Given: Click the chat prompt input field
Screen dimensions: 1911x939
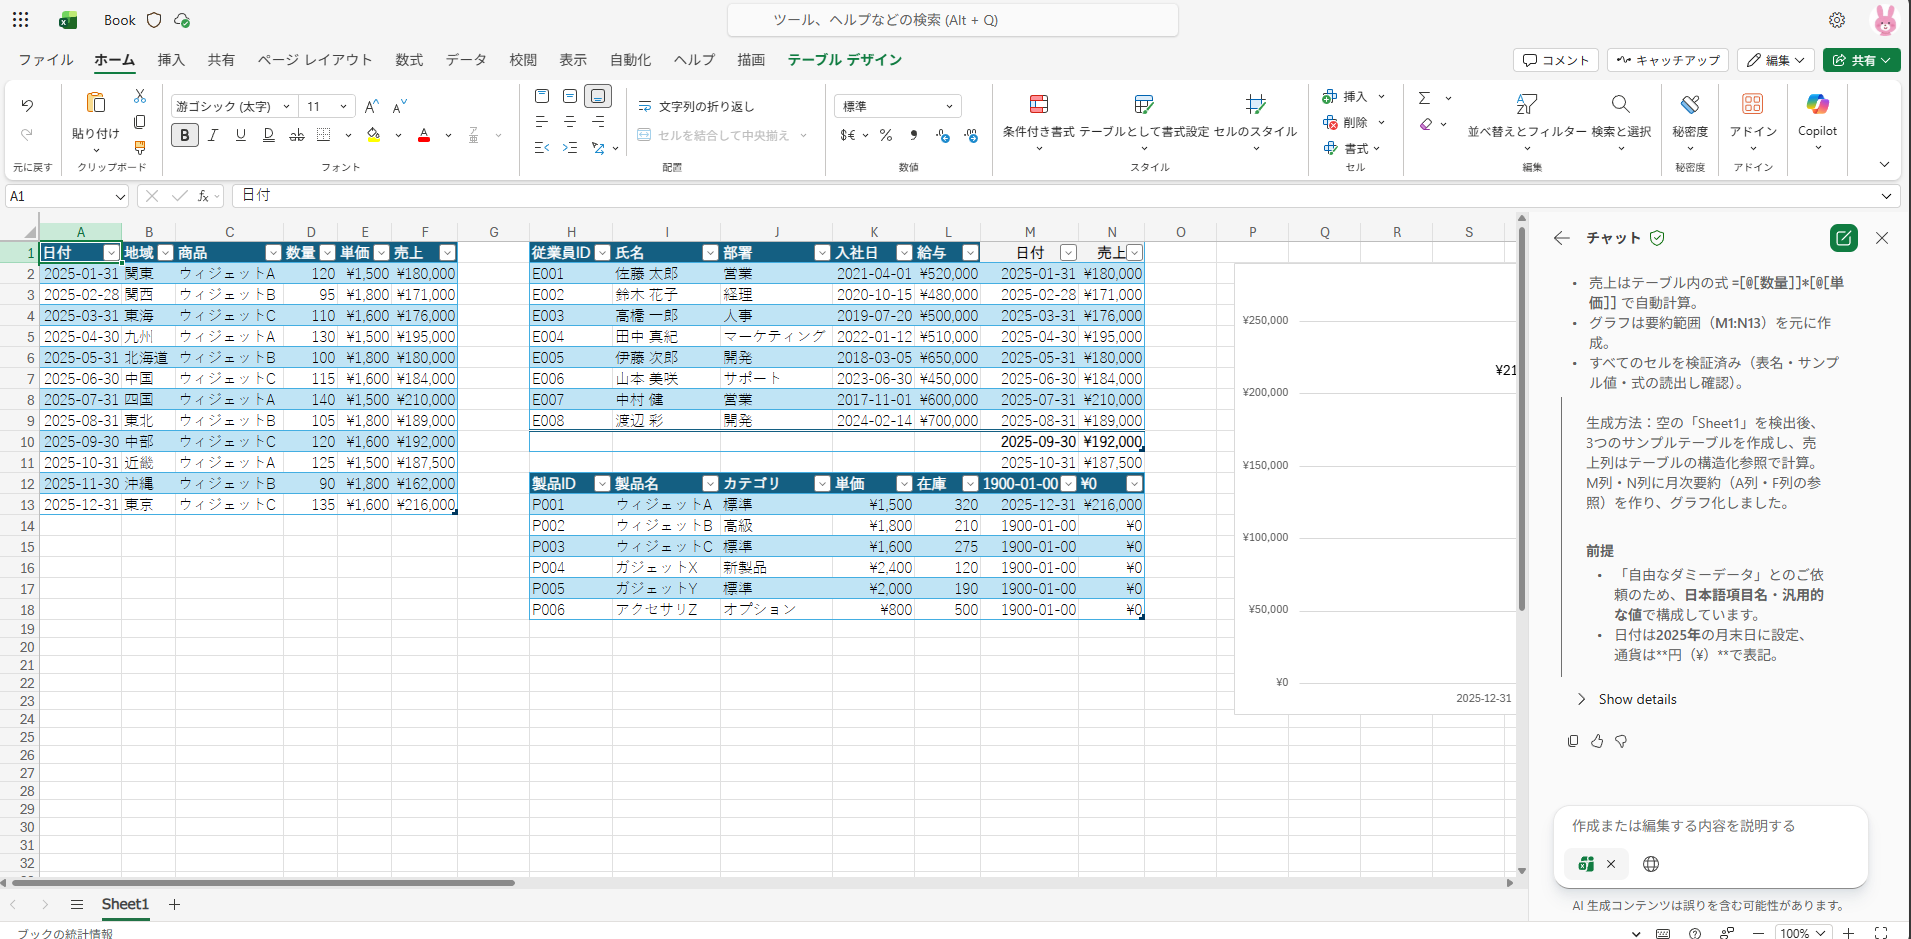Looking at the screenshot, I should pyautogui.click(x=1710, y=826).
